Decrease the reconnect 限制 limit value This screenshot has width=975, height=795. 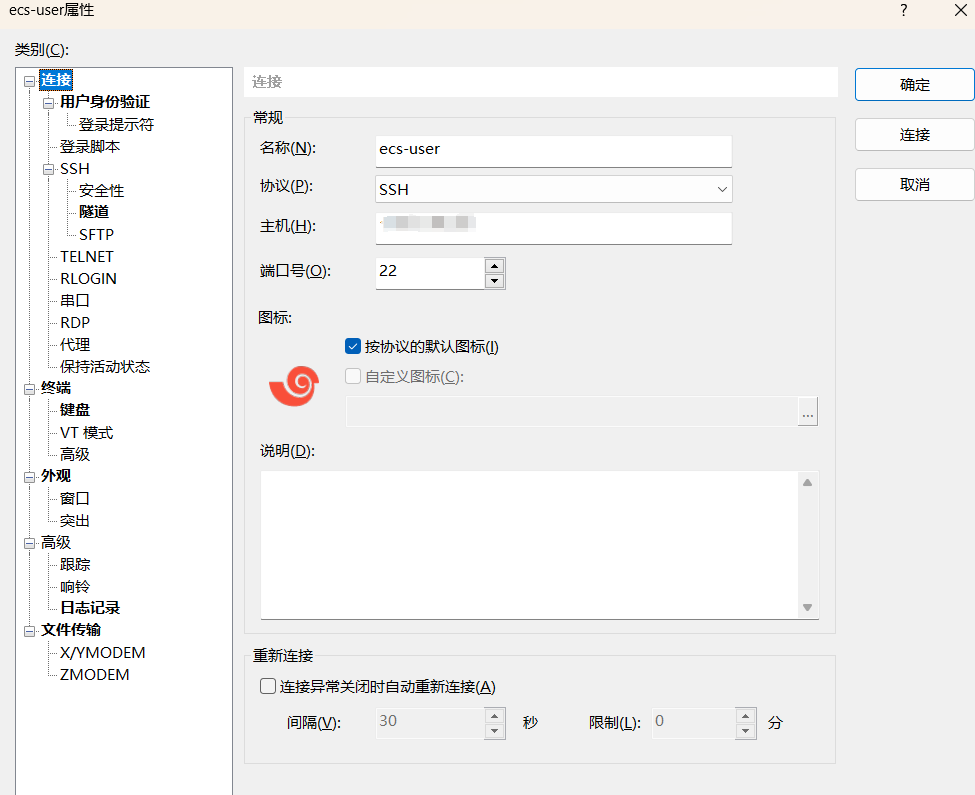click(x=746, y=730)
